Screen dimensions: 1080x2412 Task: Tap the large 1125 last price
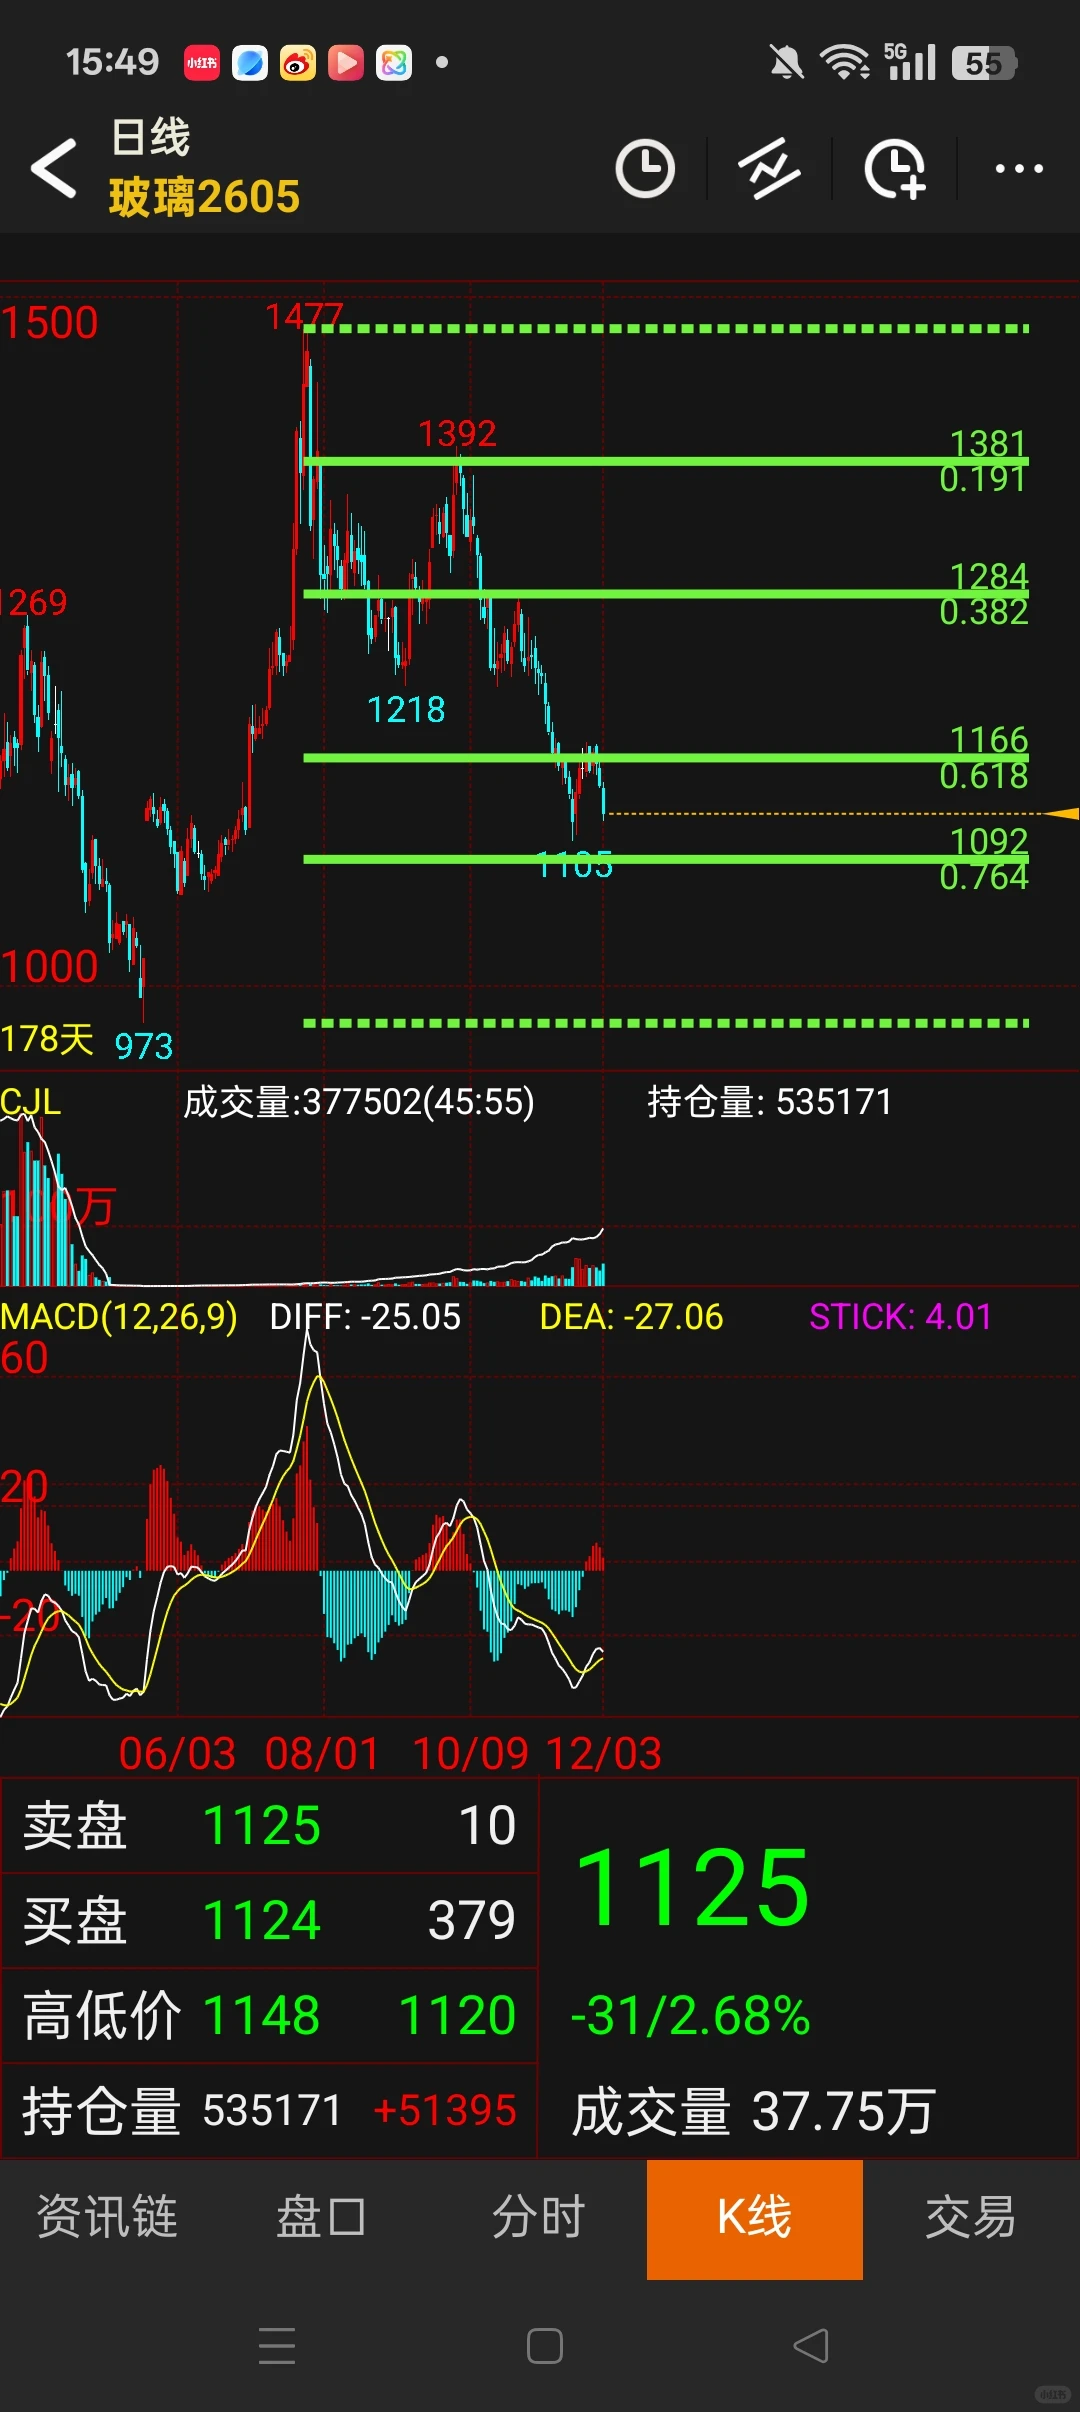point(692,1887)
